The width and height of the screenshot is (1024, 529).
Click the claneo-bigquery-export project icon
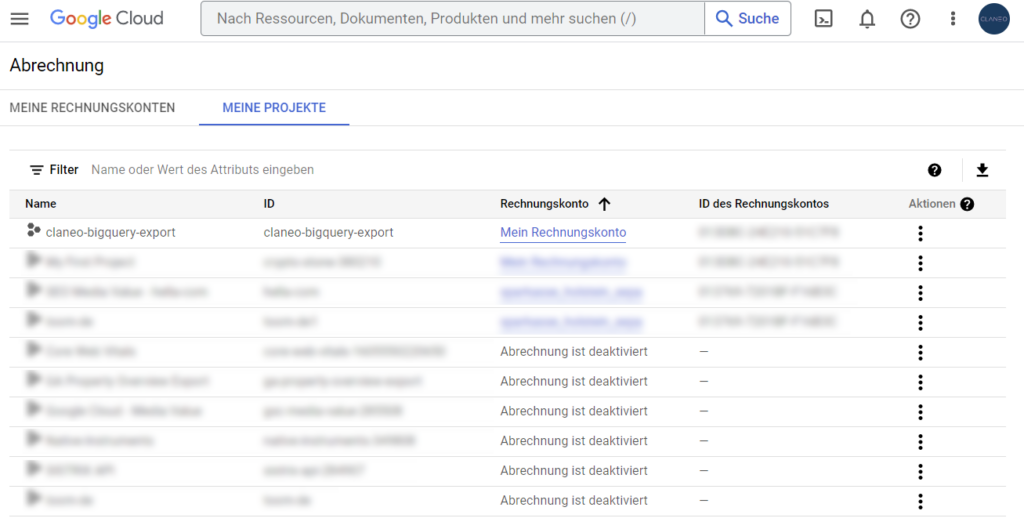pos(33,231)
